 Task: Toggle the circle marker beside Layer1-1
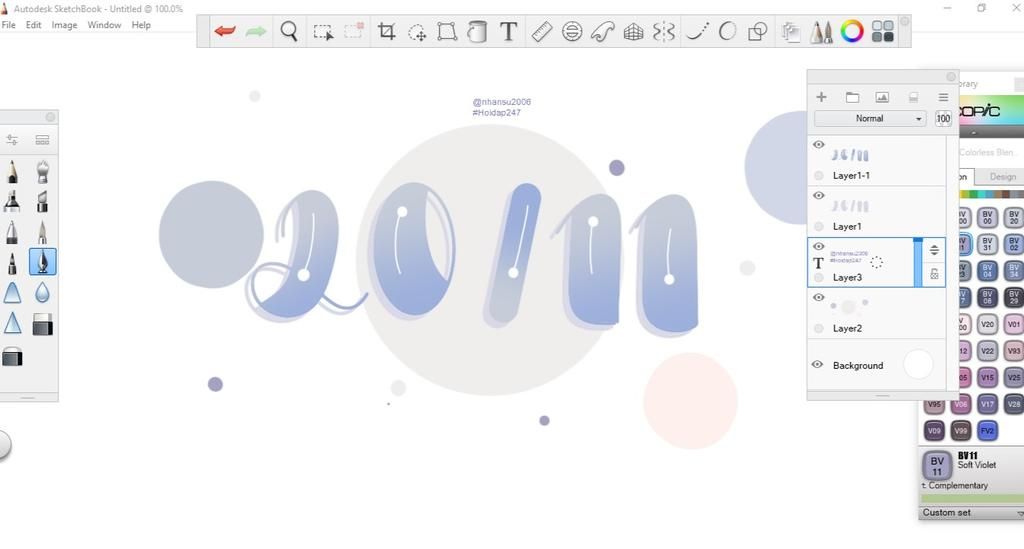coord(819,176)
